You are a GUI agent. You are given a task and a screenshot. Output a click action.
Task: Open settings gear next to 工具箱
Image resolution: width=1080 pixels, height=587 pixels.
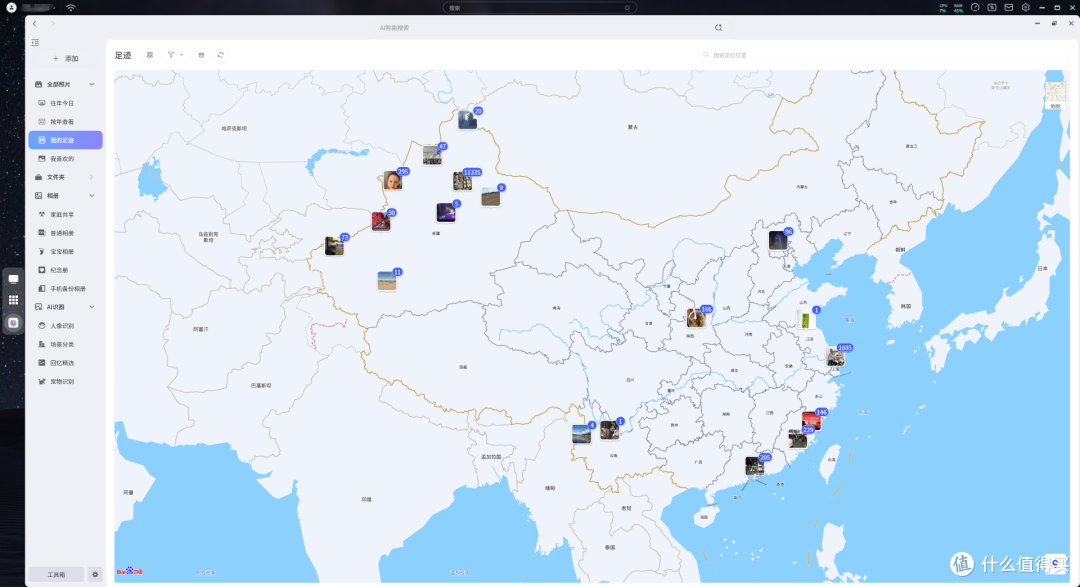[x=95, y=575]
